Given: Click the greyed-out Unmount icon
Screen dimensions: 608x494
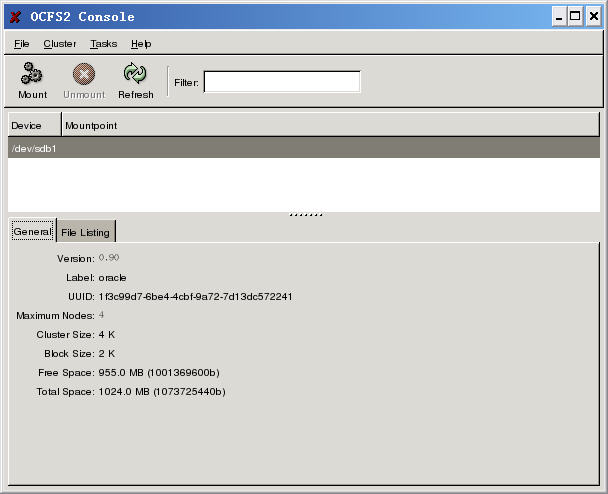Looking at the screenshot, I should coord(84,74).
